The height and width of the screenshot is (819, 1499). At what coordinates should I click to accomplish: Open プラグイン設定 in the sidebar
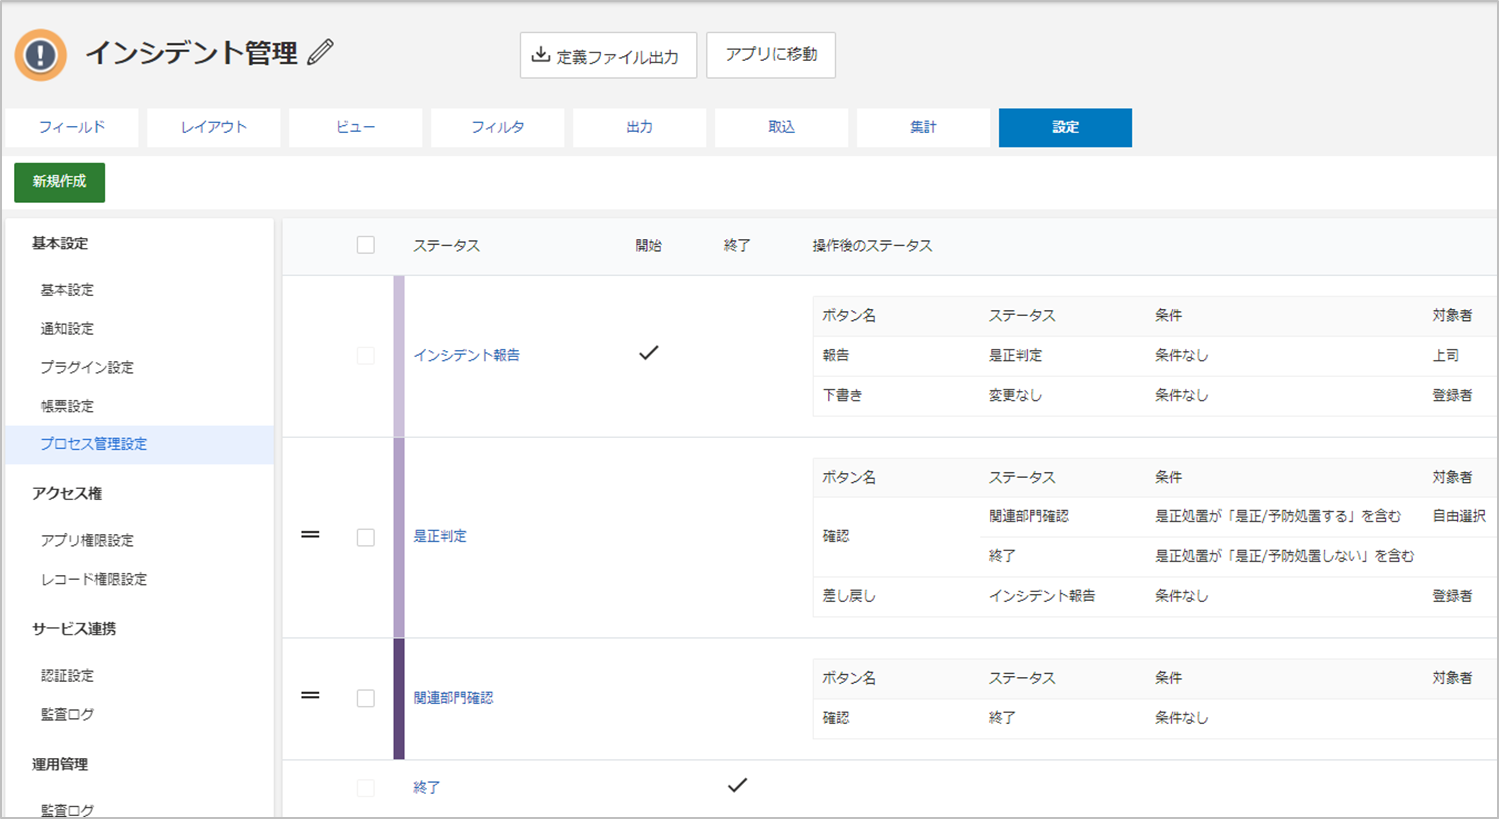87,367
